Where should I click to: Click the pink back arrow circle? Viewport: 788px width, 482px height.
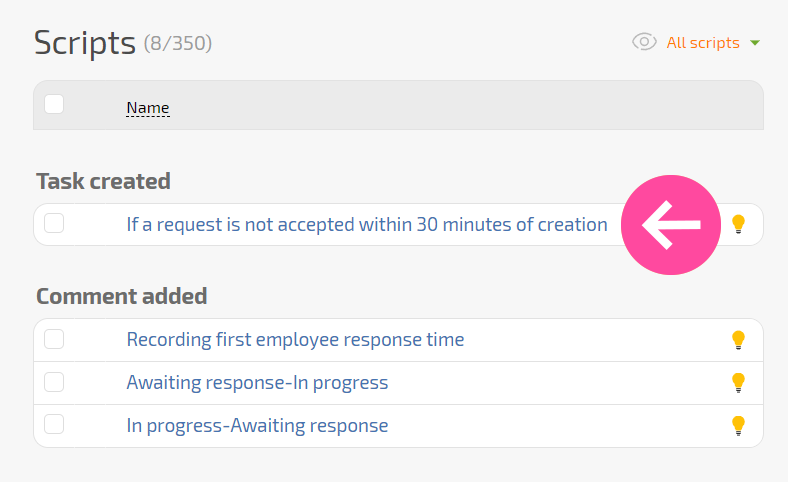671,225
